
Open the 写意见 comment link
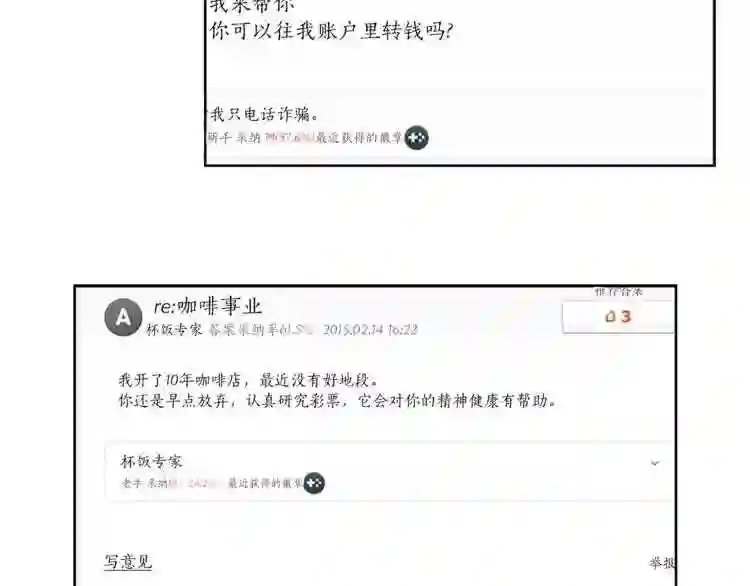point(128,562)
